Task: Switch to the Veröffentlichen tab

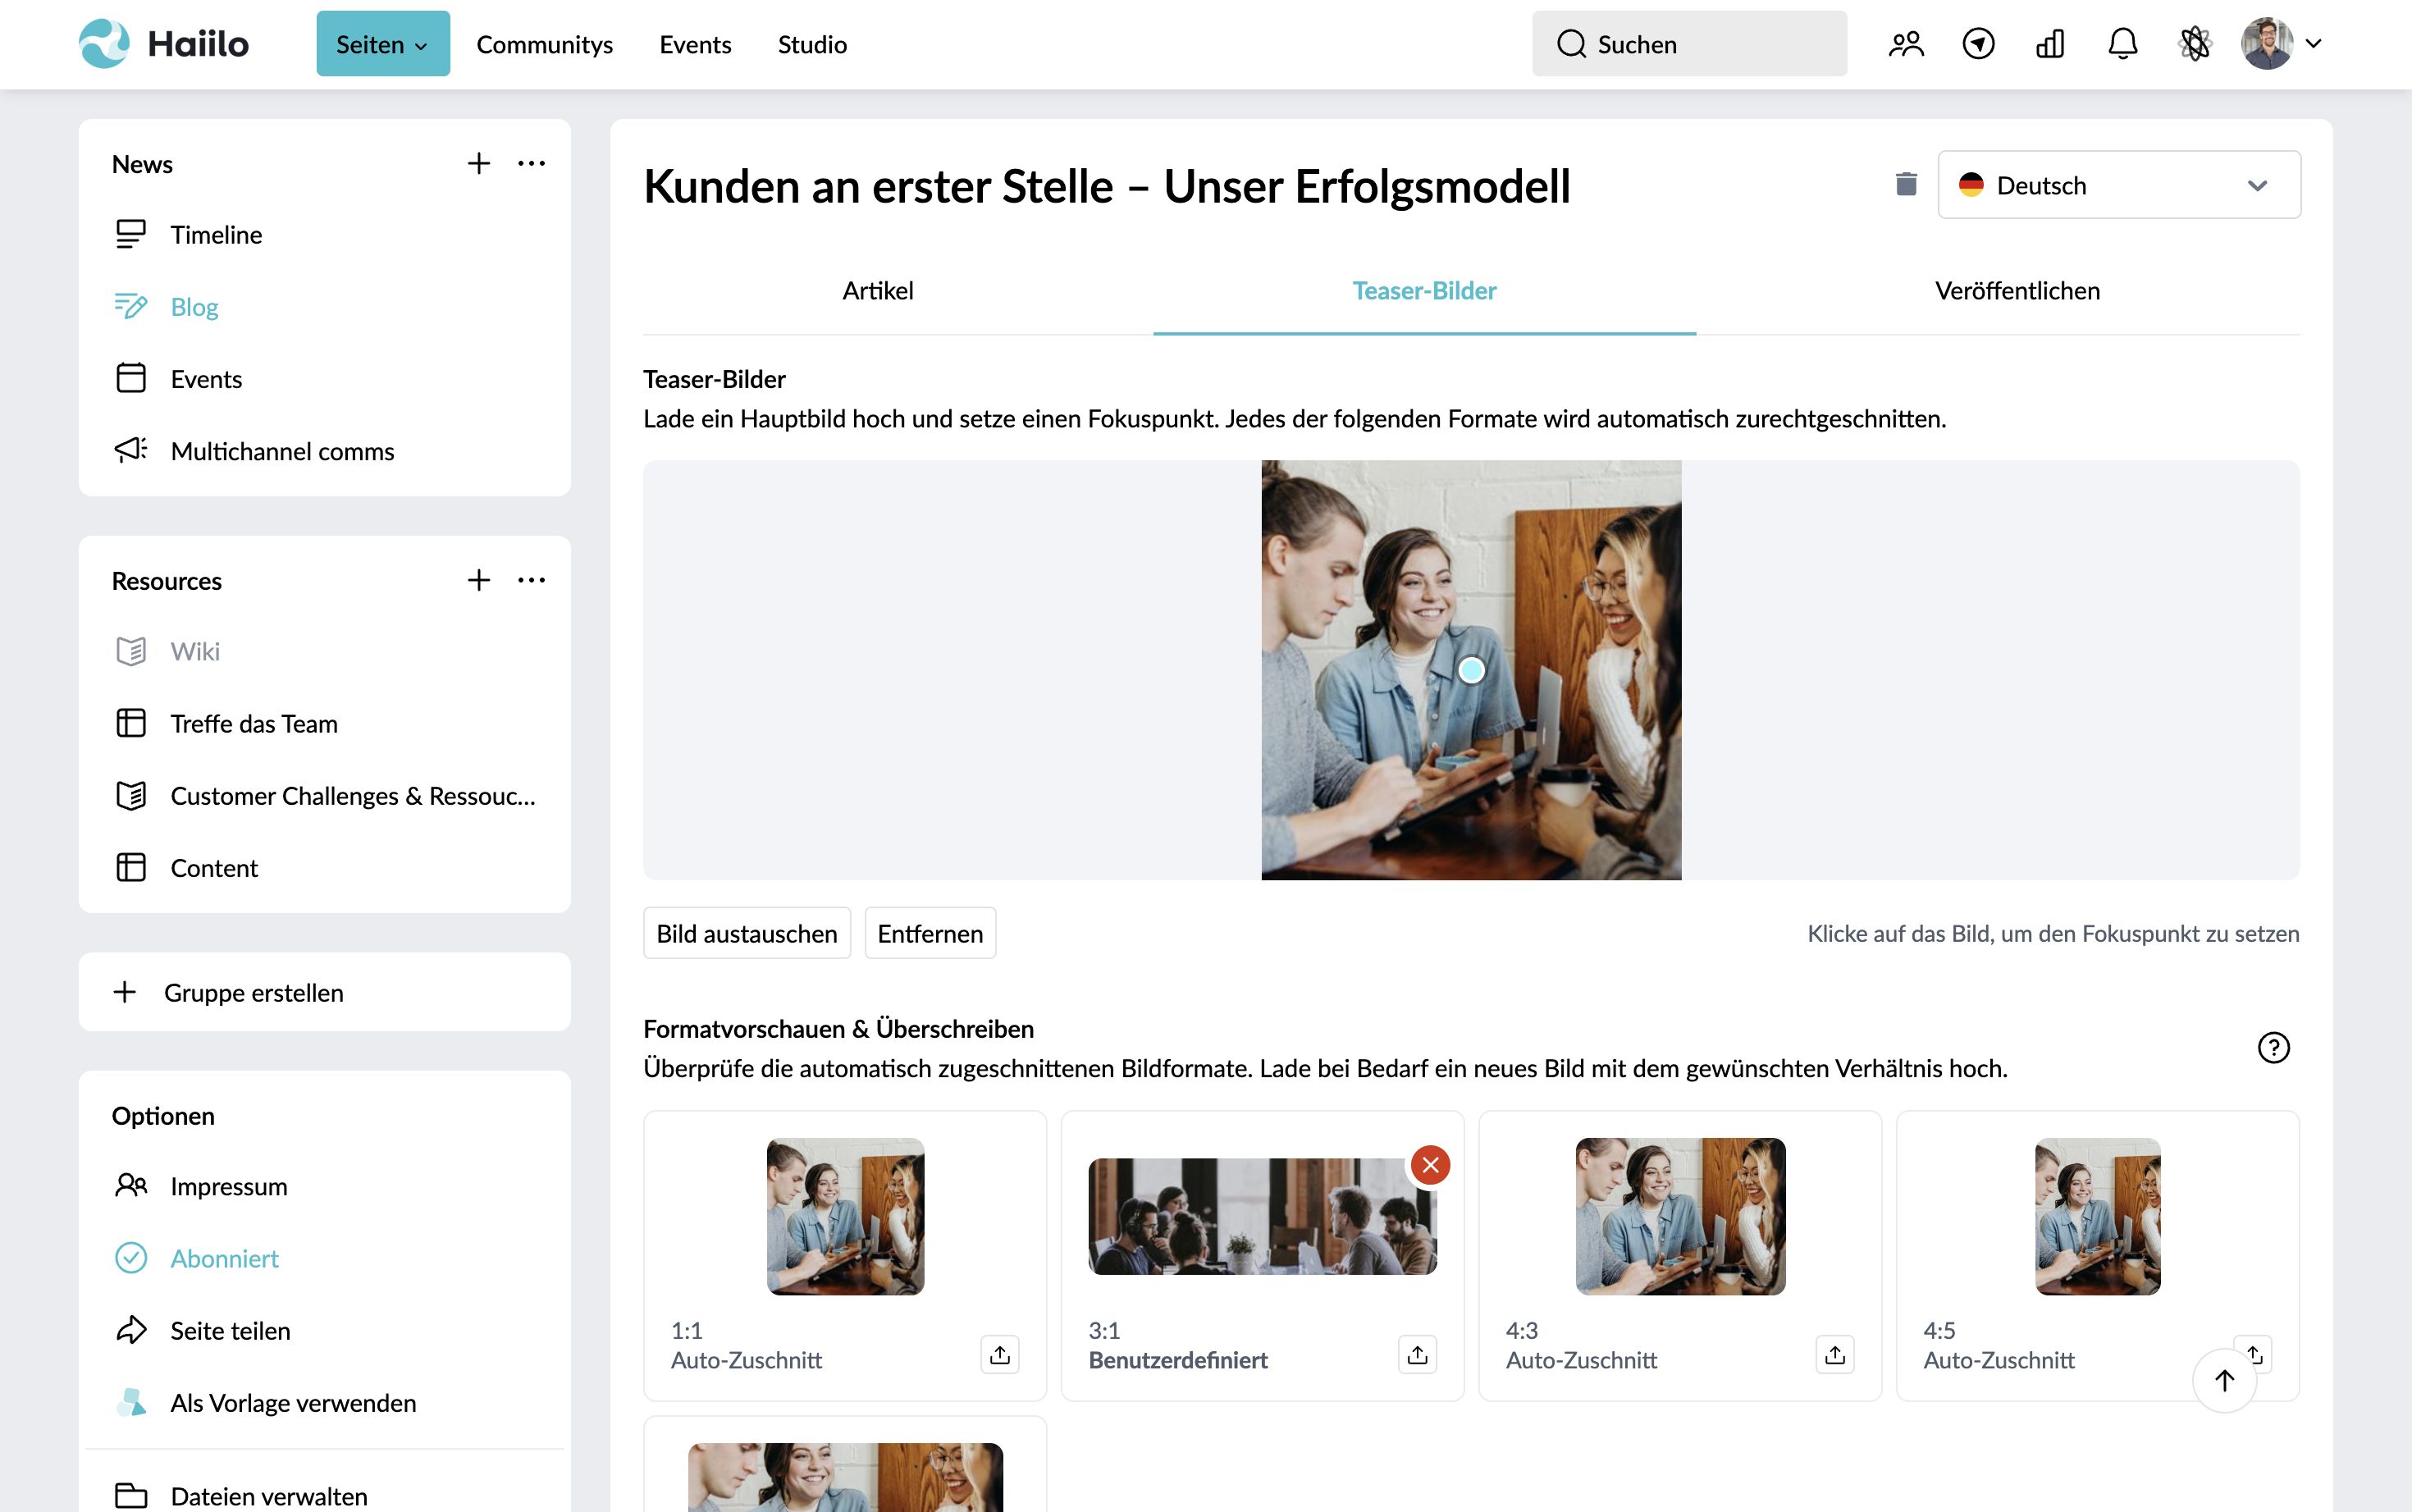Action: tap(2017, 290)
